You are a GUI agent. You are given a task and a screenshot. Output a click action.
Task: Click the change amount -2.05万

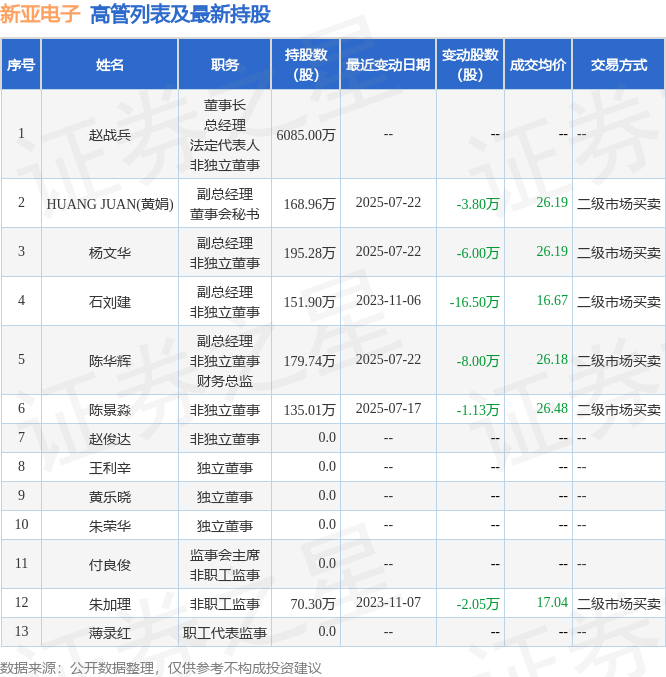pyautogui.click(x=478, y=604)
